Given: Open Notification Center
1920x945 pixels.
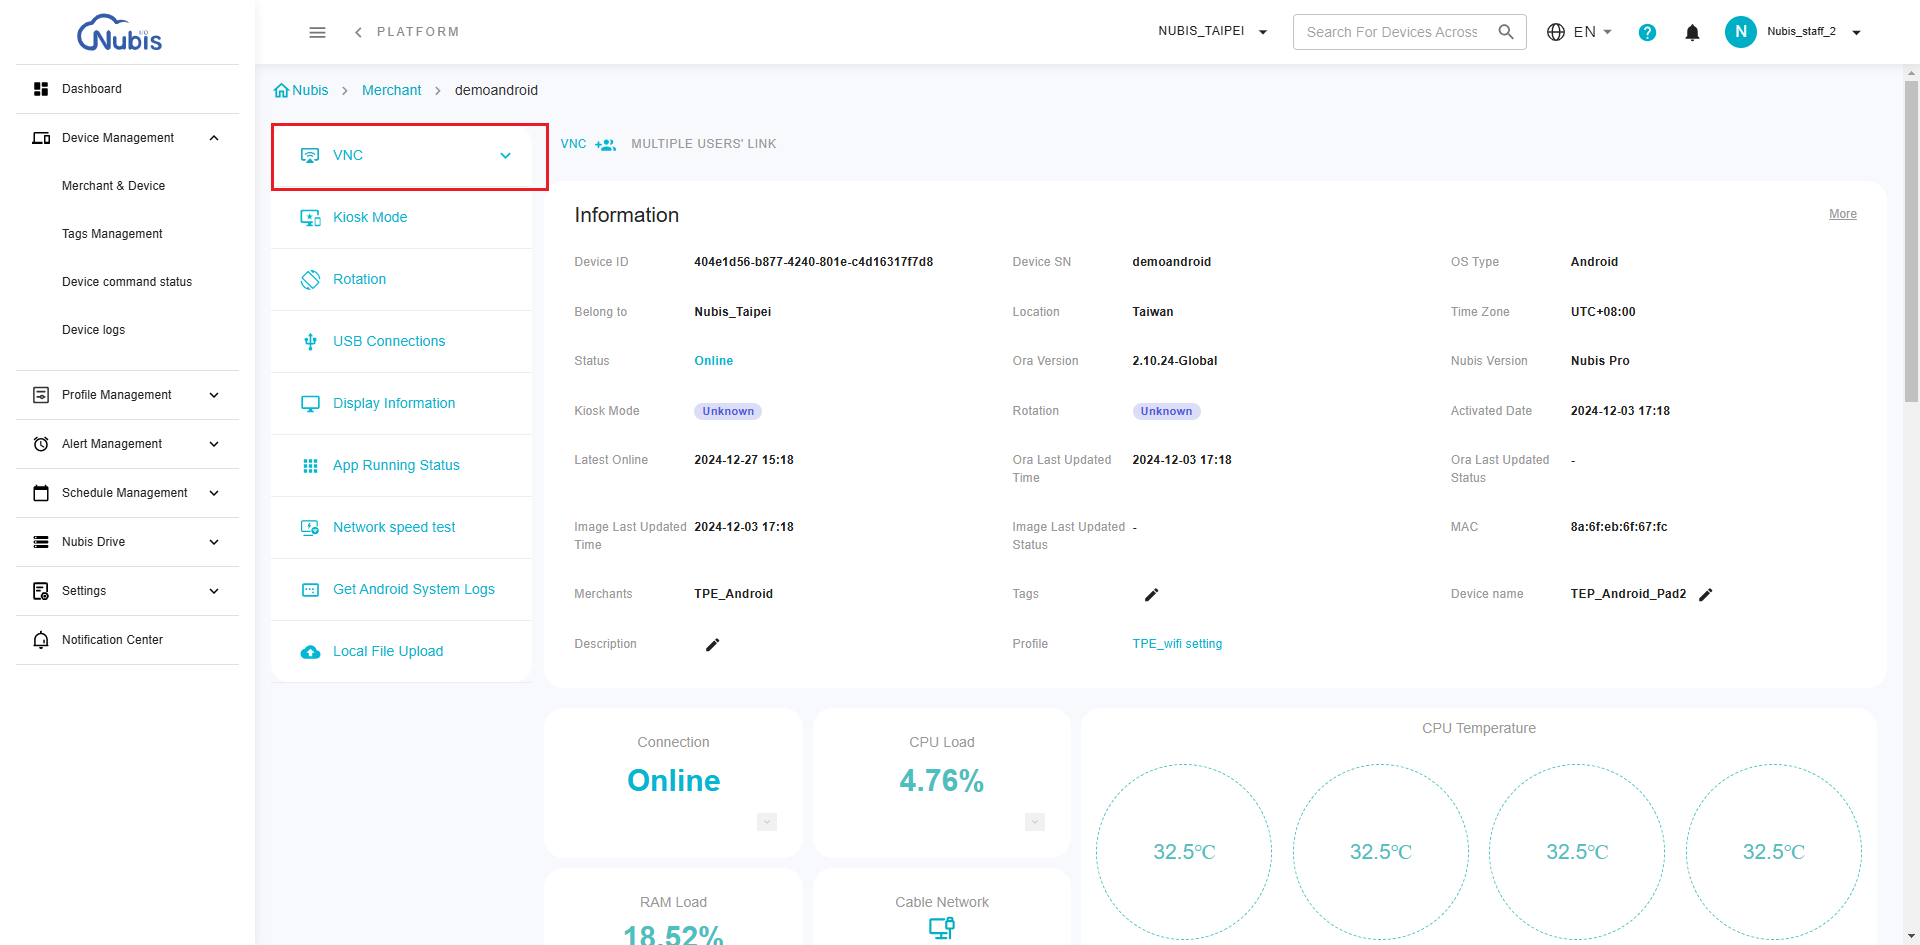Looking at the screenshot, I should [x=127, y=640].
